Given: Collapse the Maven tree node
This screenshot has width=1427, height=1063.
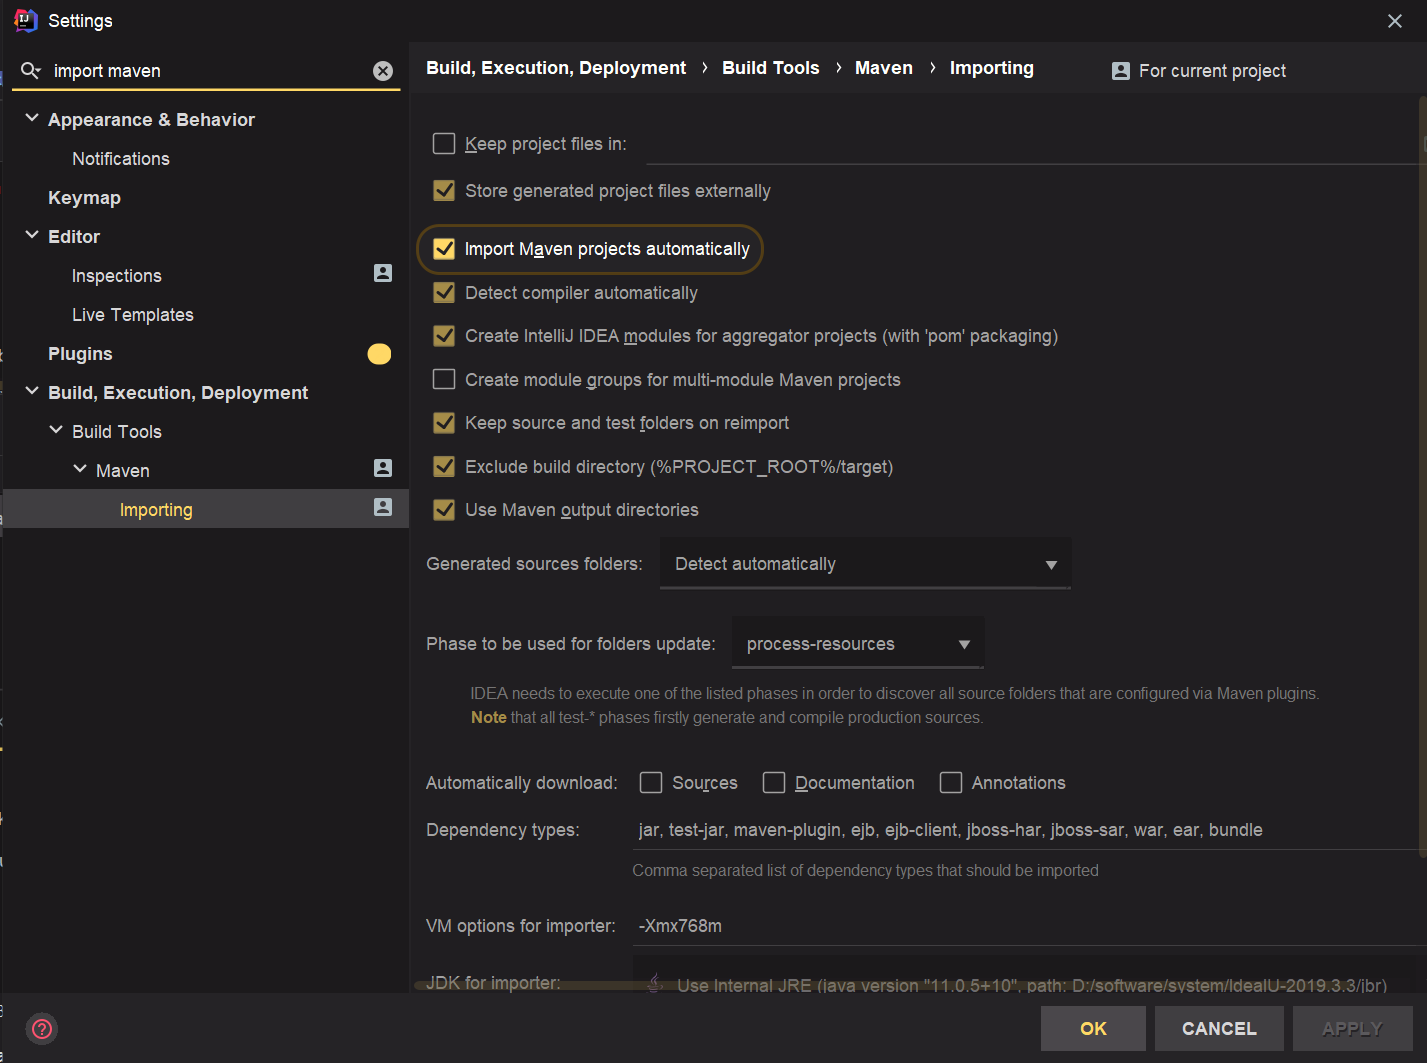Looking at the screenshot, I should tap(80, 469).
